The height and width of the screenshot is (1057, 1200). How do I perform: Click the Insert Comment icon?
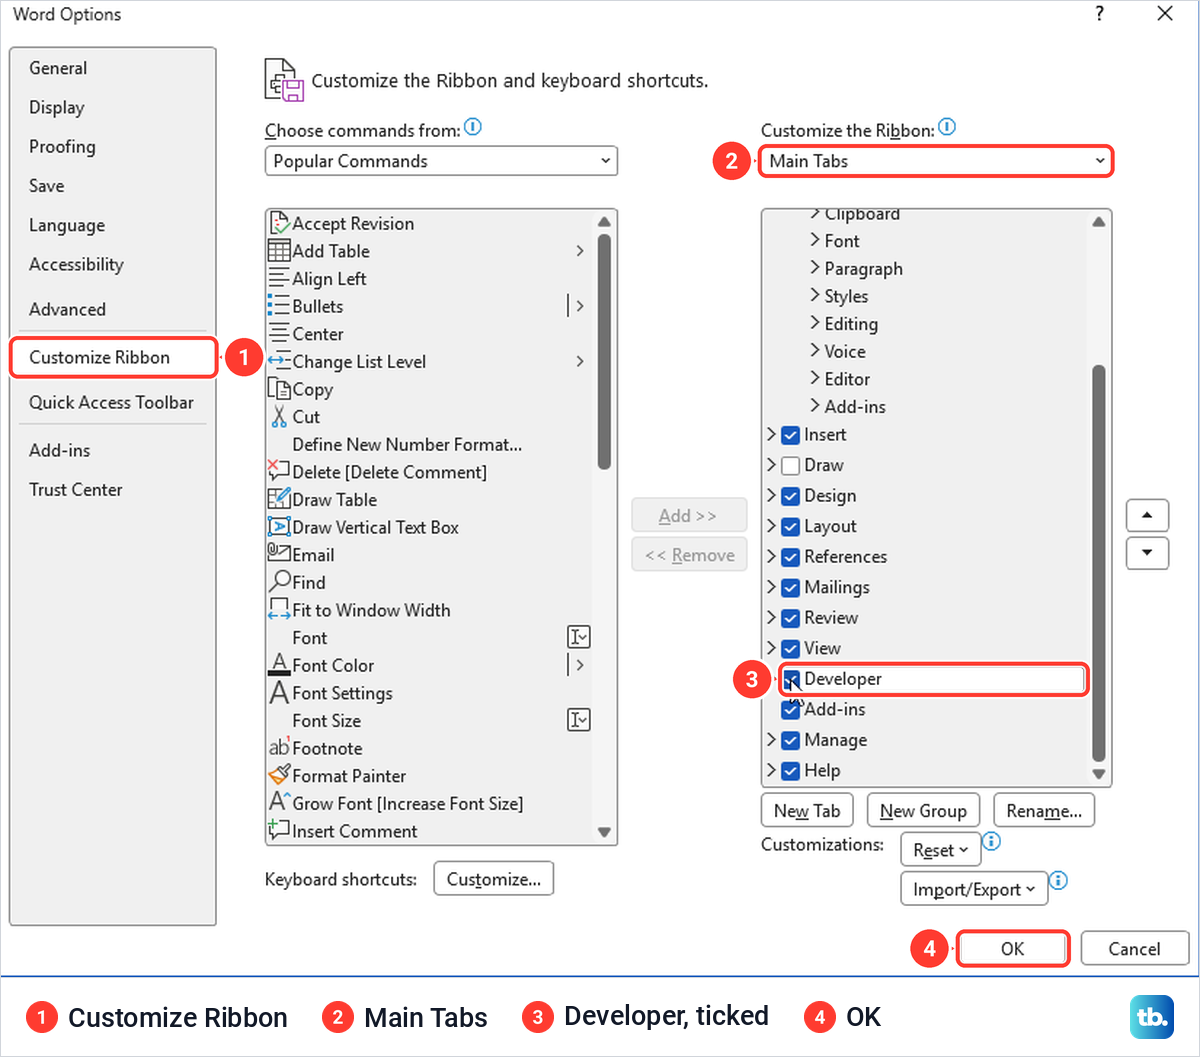(x=279, y=830)
